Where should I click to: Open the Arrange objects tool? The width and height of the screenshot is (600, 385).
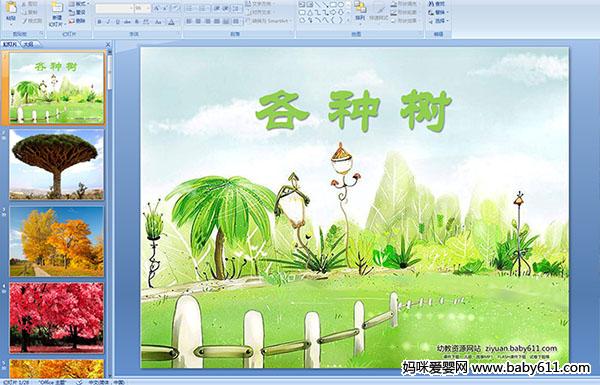(x=359, y=11)
